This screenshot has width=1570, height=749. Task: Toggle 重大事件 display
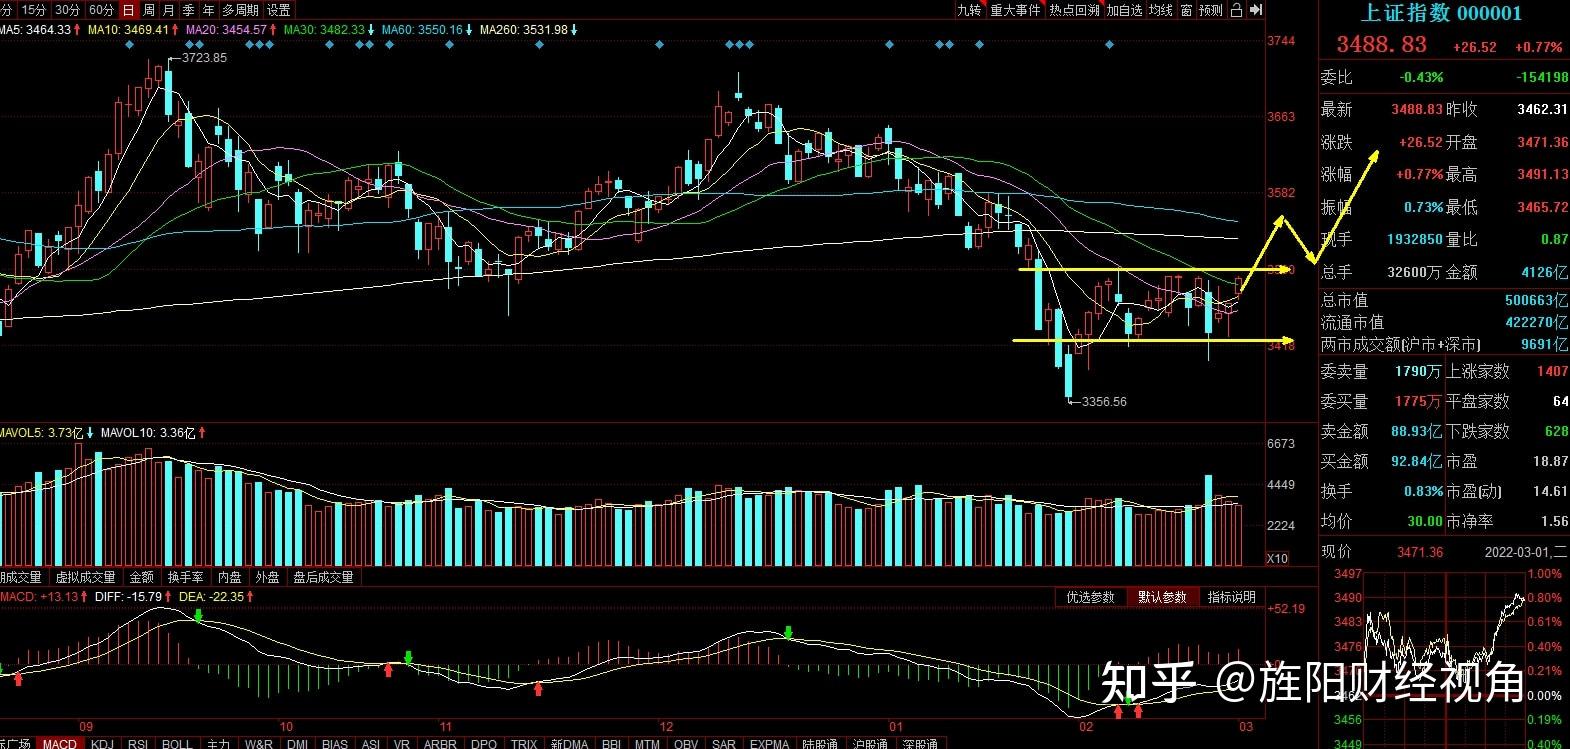pos(1015,10)
